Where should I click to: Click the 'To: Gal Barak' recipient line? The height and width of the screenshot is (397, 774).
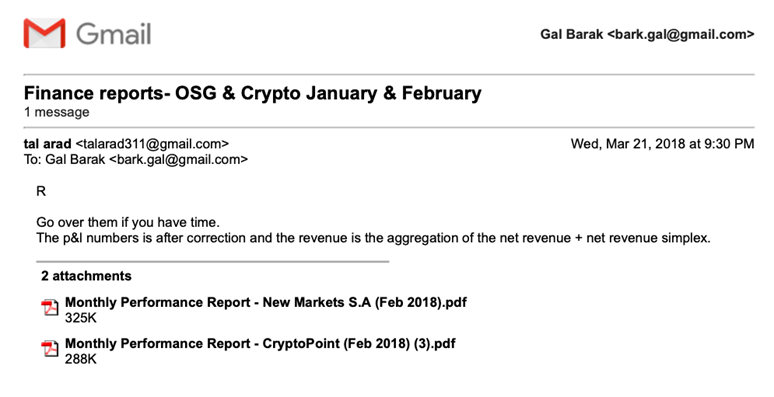click(x=136, y=159)
